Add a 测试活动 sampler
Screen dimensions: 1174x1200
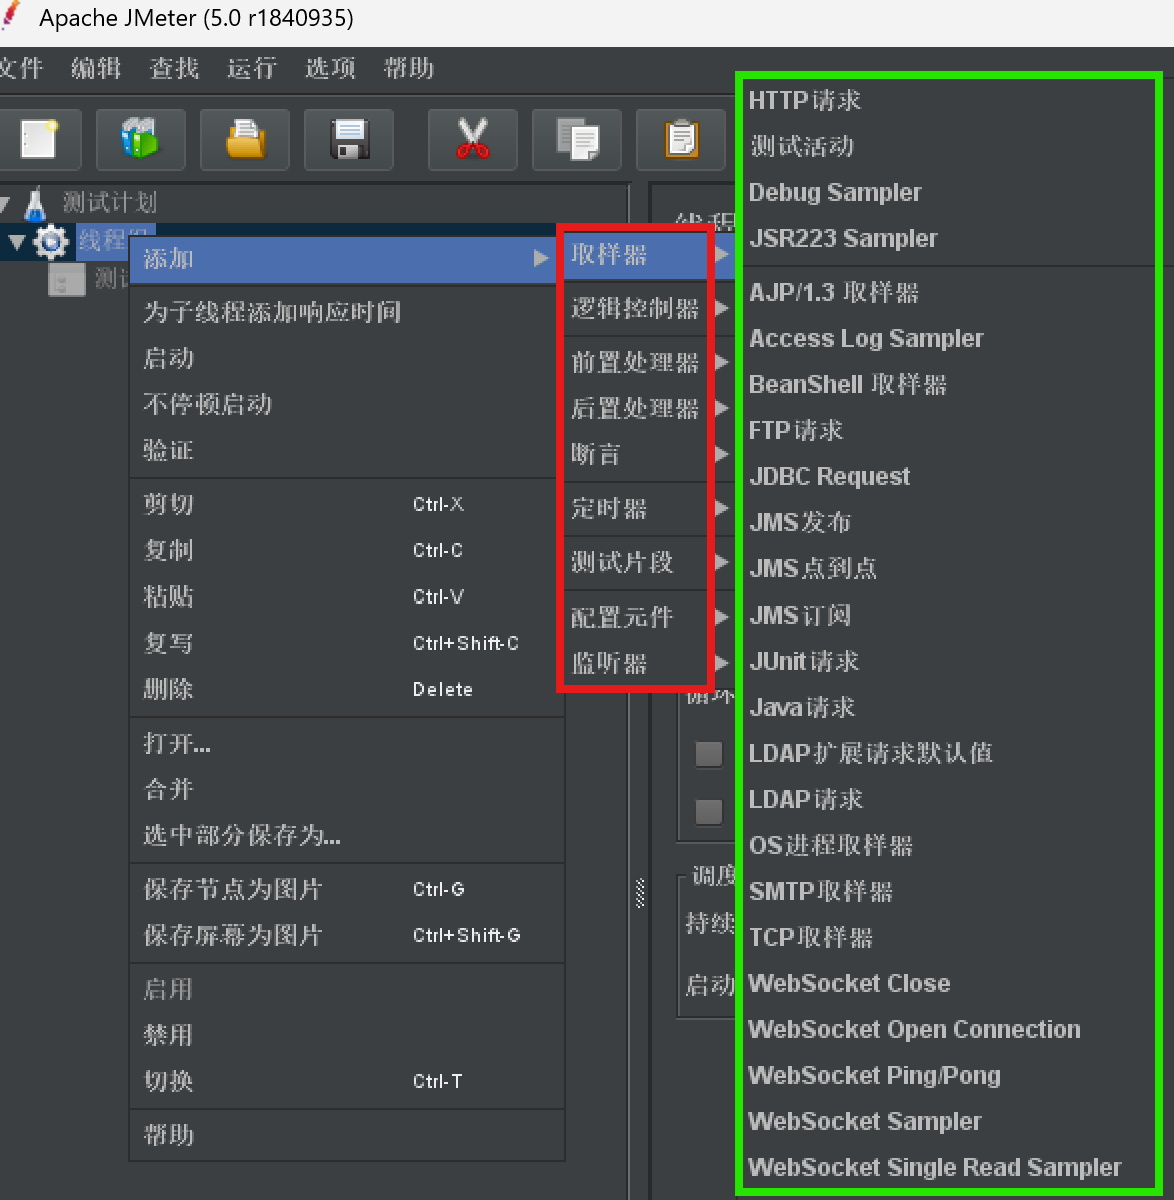point(948,146)
